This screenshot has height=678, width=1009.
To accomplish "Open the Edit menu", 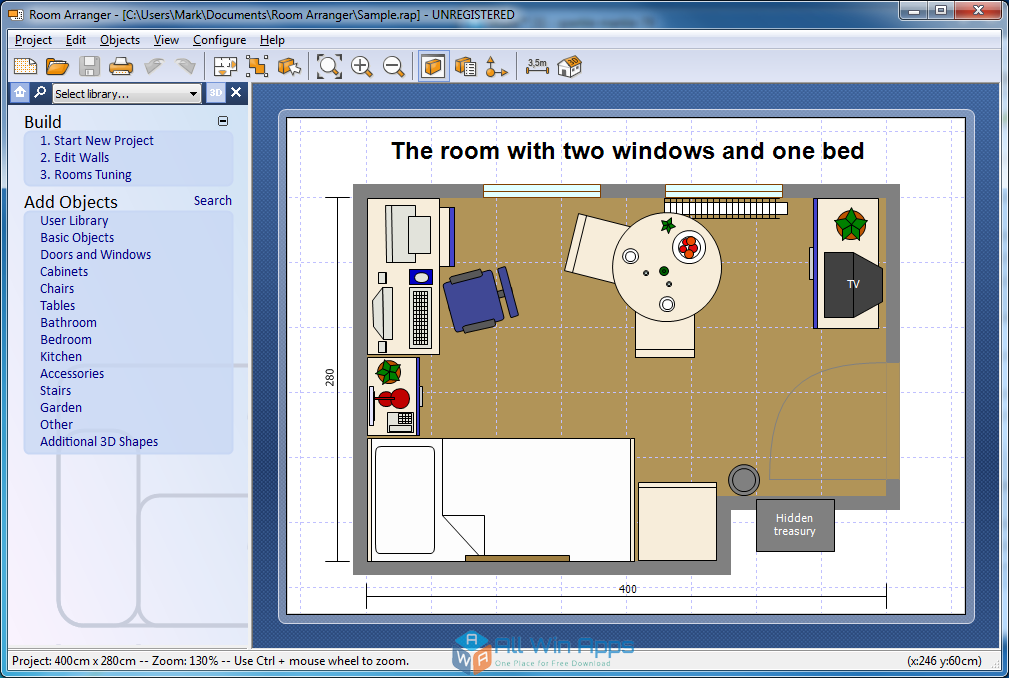I will (76, 40).
